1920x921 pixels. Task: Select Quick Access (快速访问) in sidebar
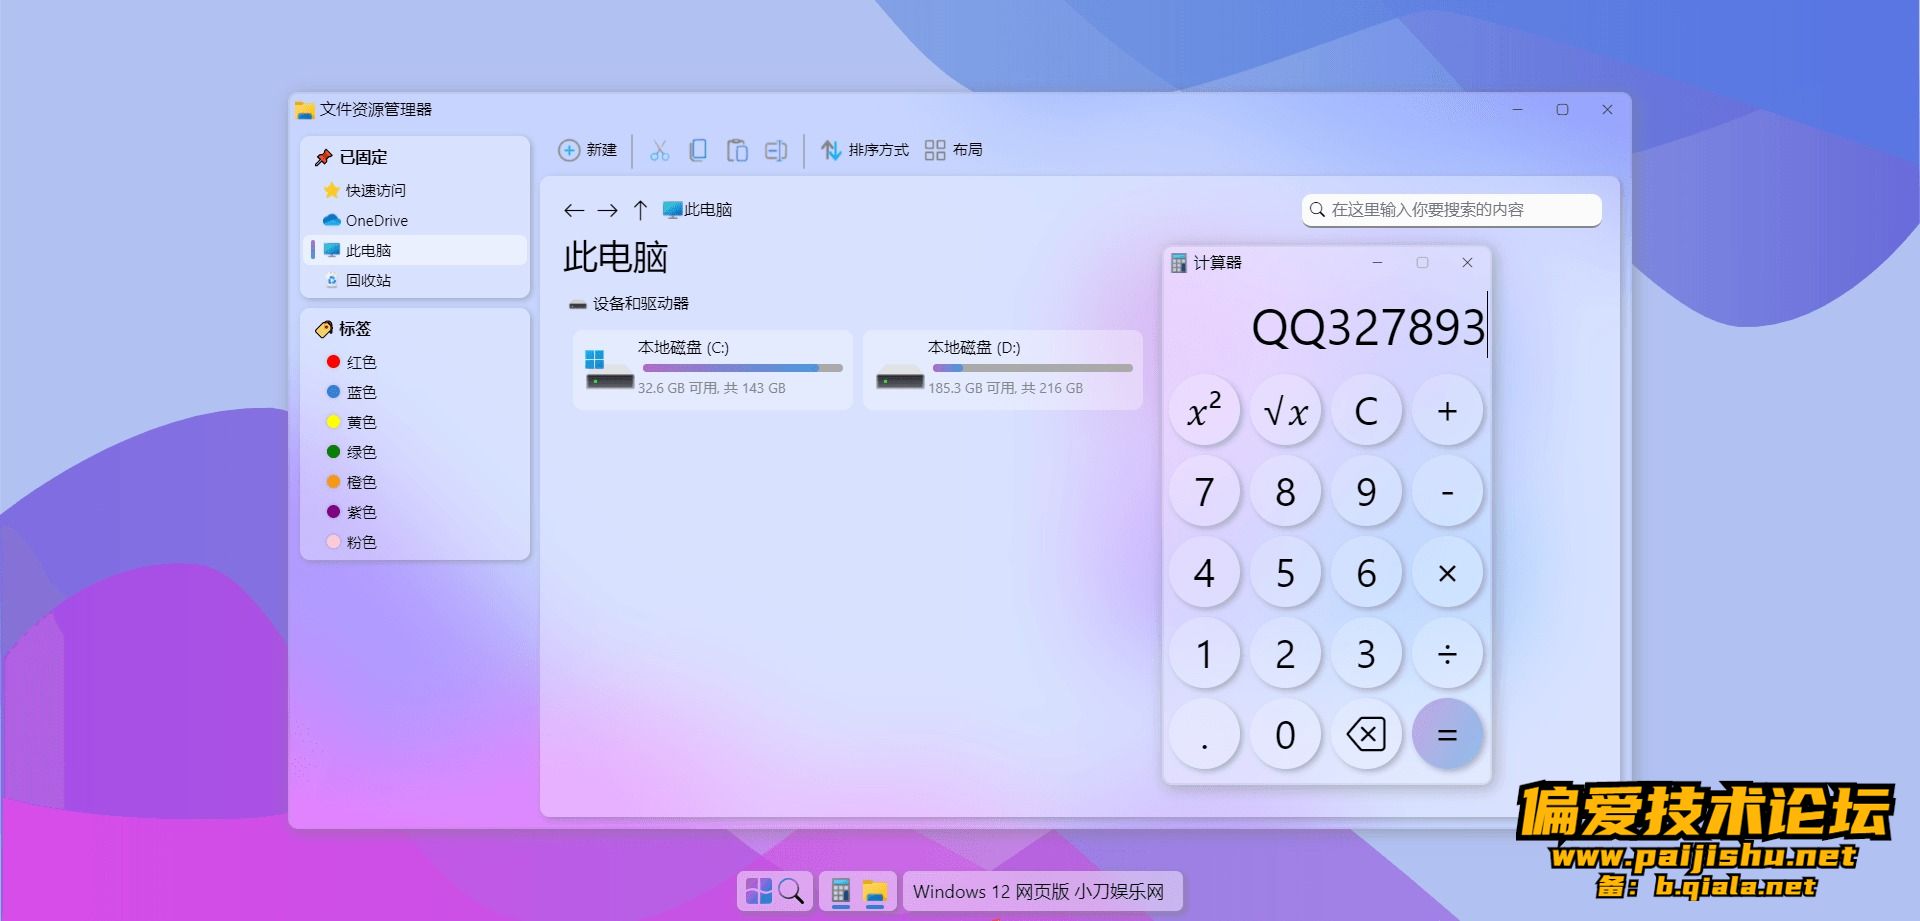coord(415,190)
